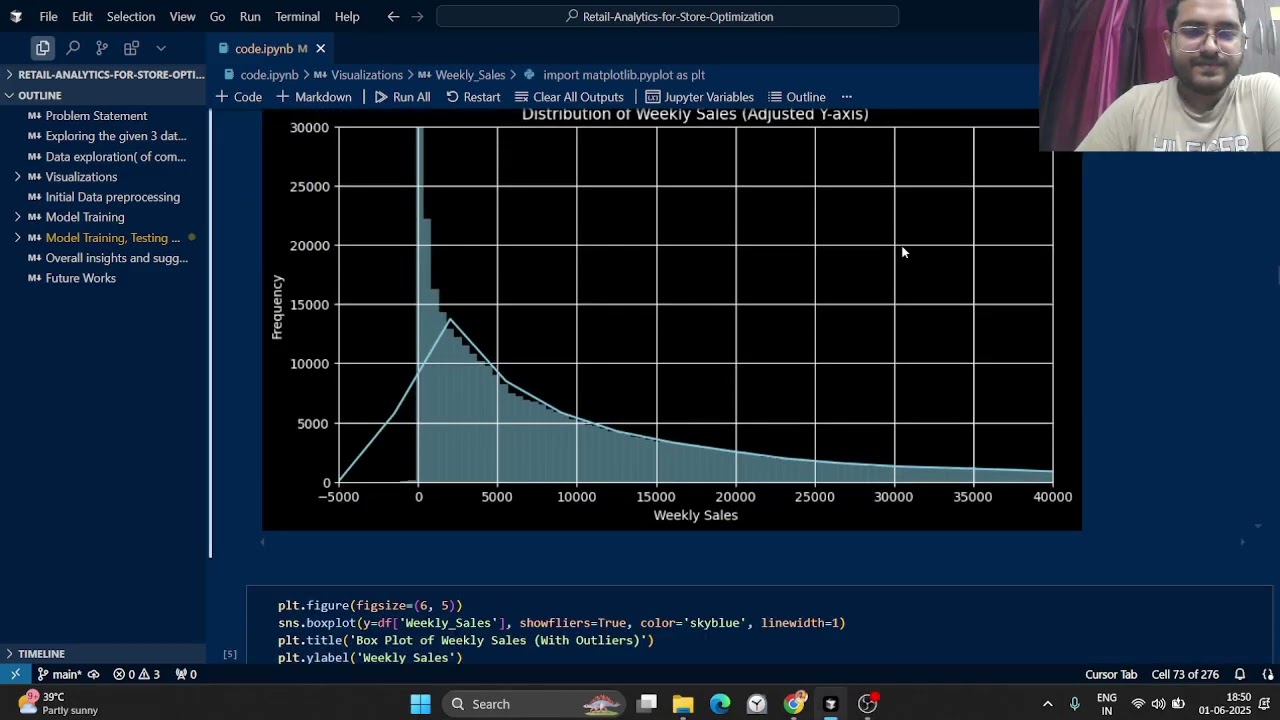This screenshot has width=1280, height=720.
Task: Click the Cursor app logo icon
Action: [x=16, y=17]
